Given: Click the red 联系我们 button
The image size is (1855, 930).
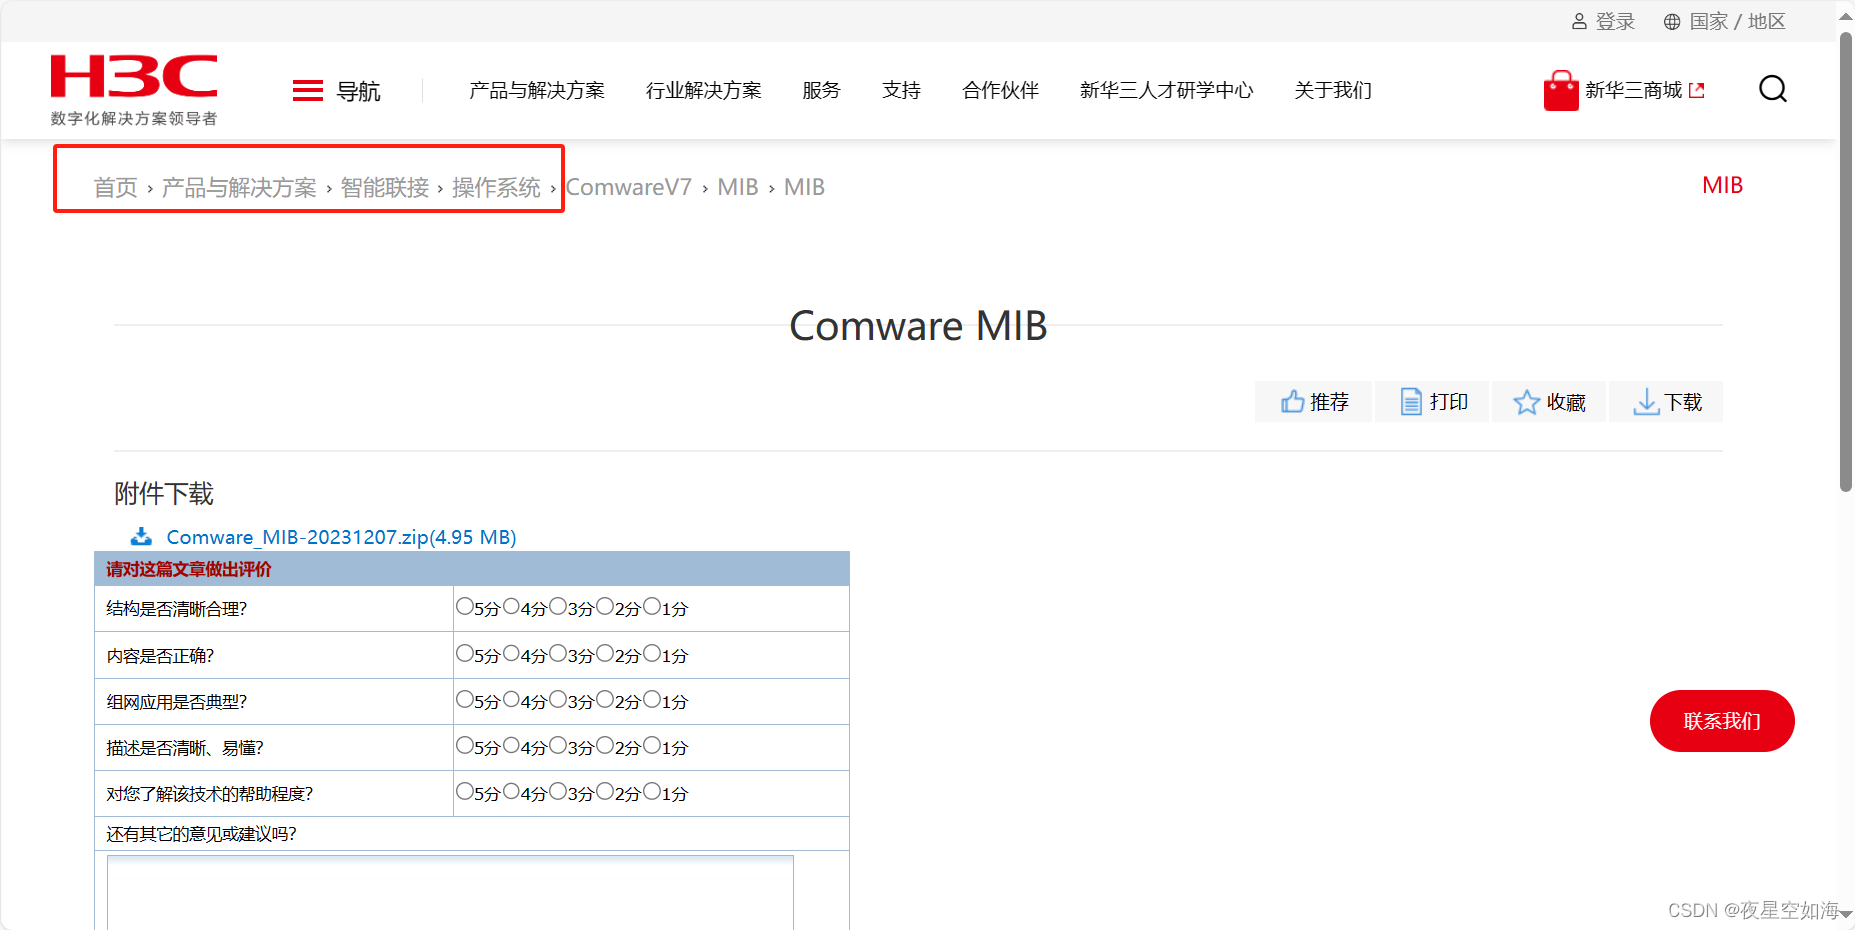Looking at the screenshot, I should tap(1721, 721).
